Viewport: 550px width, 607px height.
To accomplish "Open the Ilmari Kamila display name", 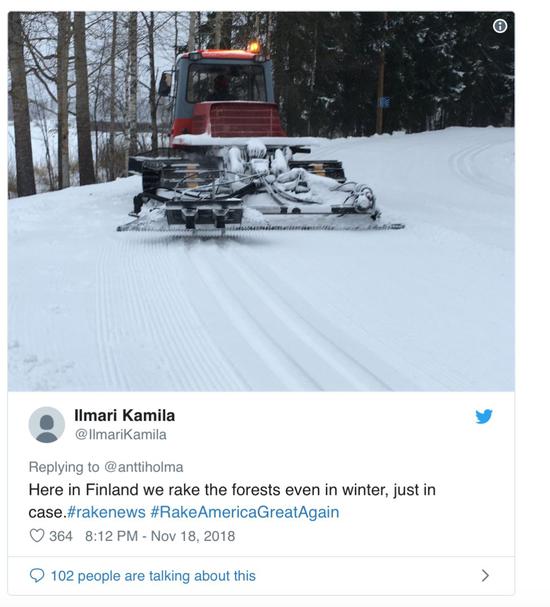I will coord(125,415).
